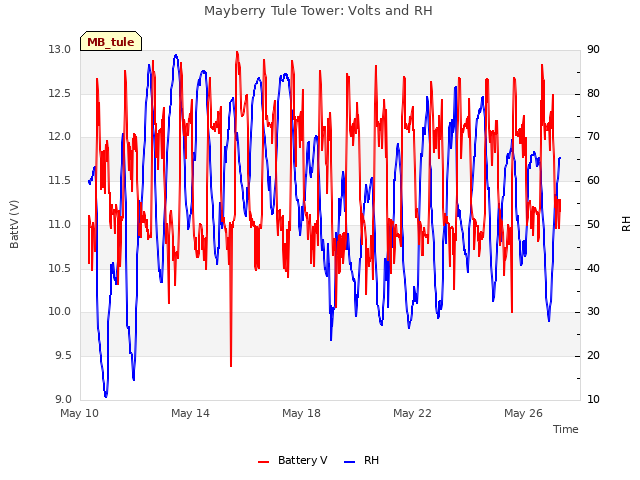Click the May 14 x-axis tick label
Screen dimensions: 640x480
pyautogui.click(x=190, y=413)
